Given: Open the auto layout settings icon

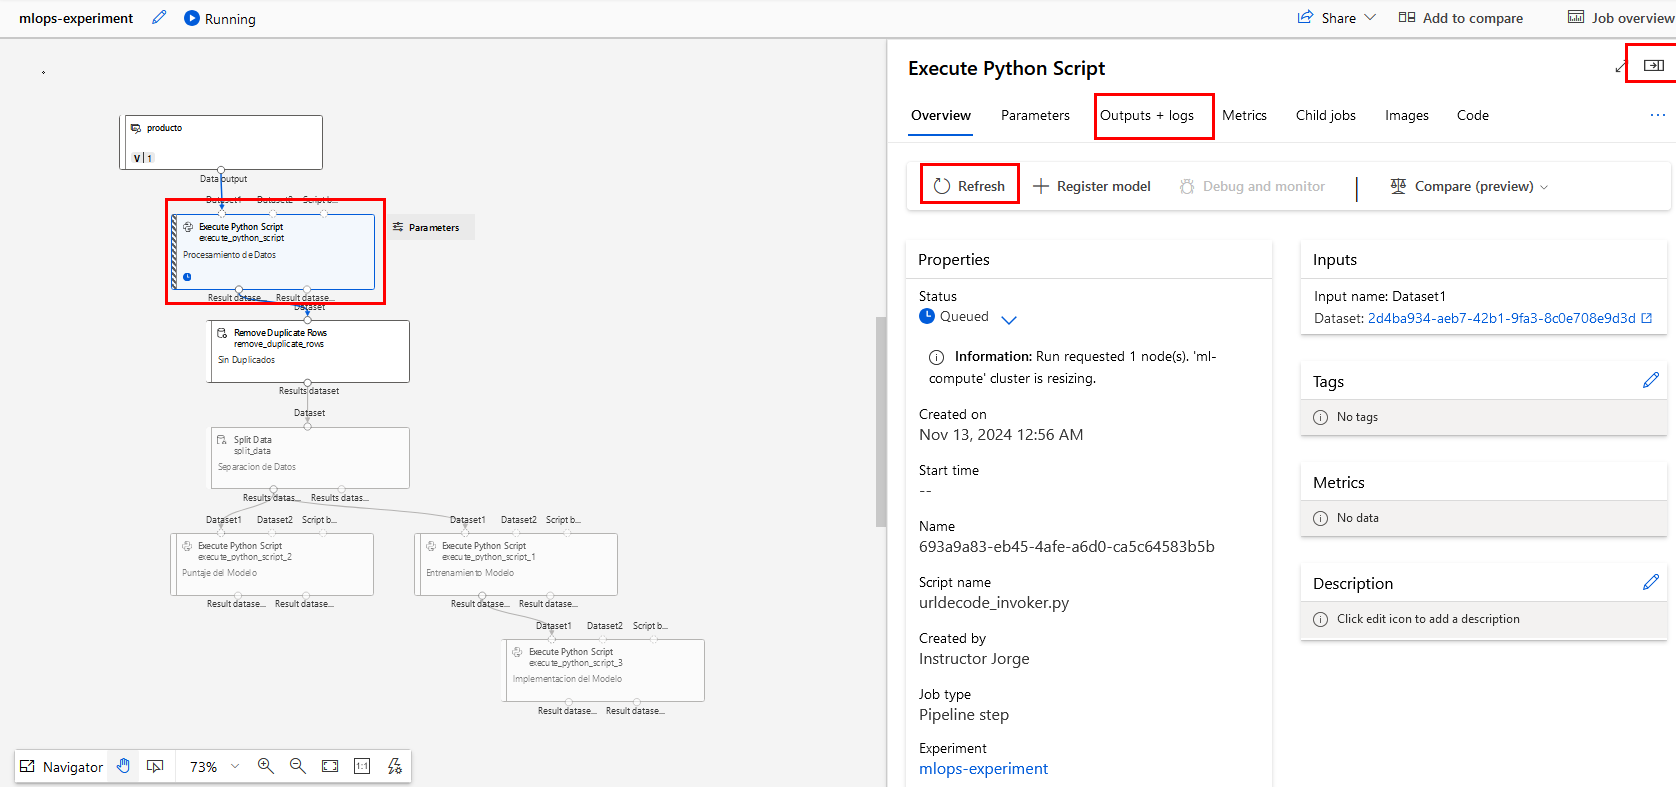Looking at the screenshot, I should click(x=395, y=766).
